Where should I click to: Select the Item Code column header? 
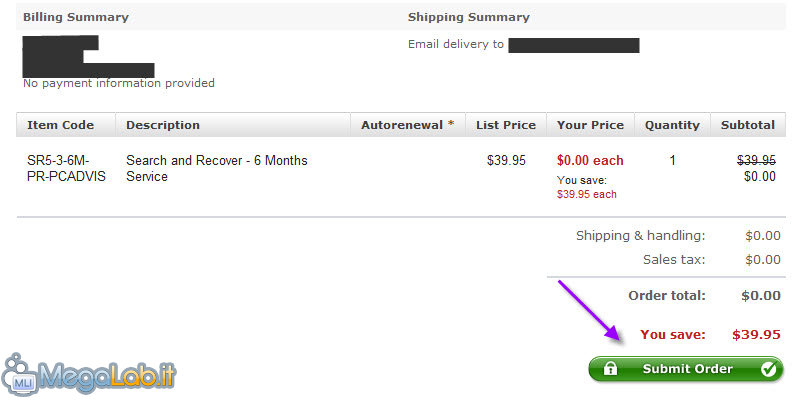pos(60,125)
